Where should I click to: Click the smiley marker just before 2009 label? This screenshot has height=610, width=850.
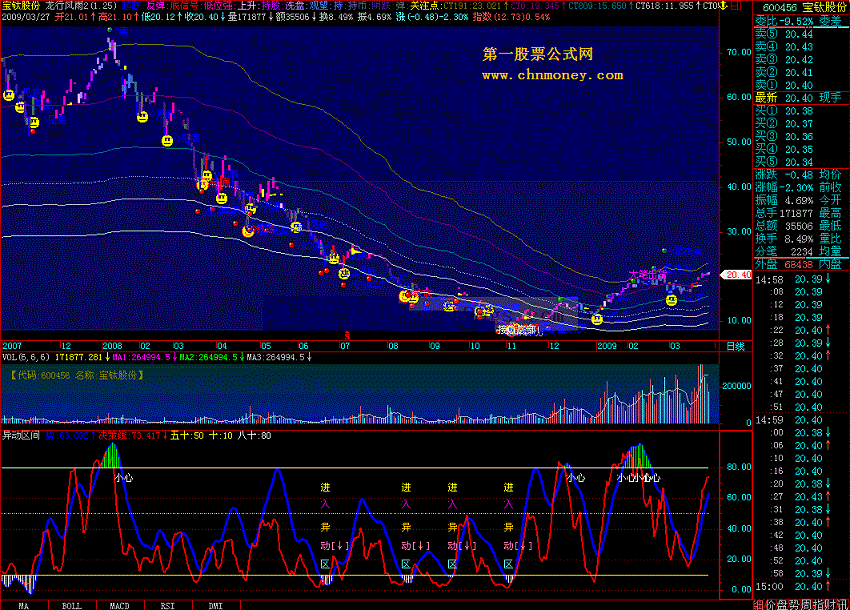point(597,319)
